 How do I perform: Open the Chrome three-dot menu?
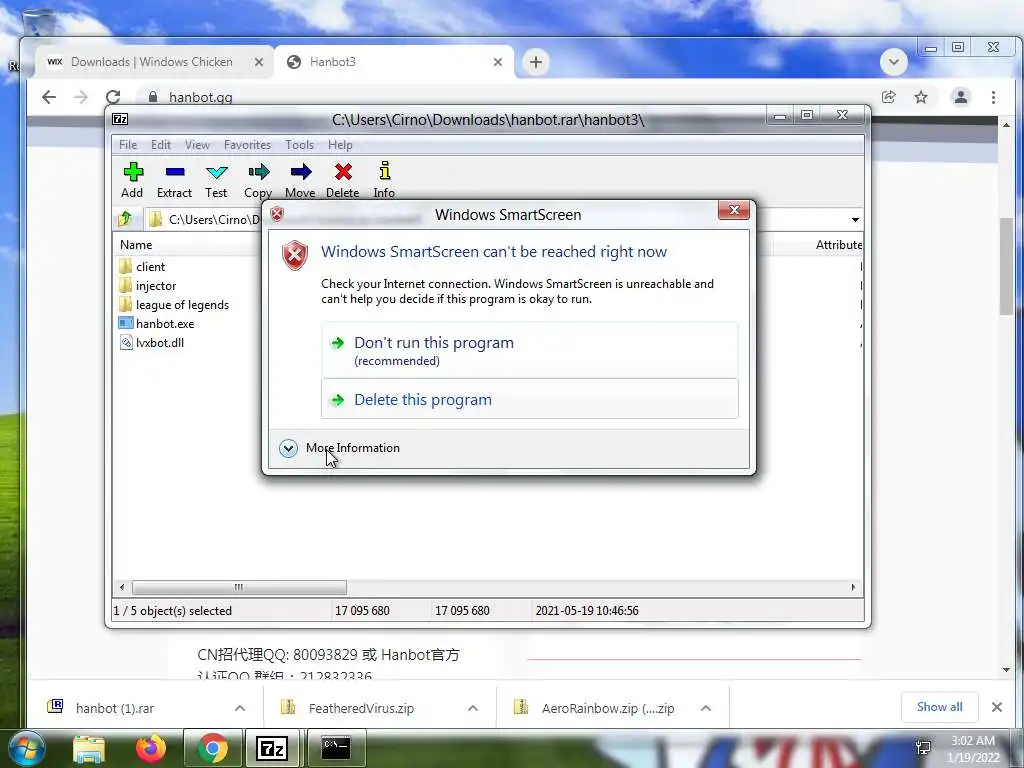pos(993,97)
